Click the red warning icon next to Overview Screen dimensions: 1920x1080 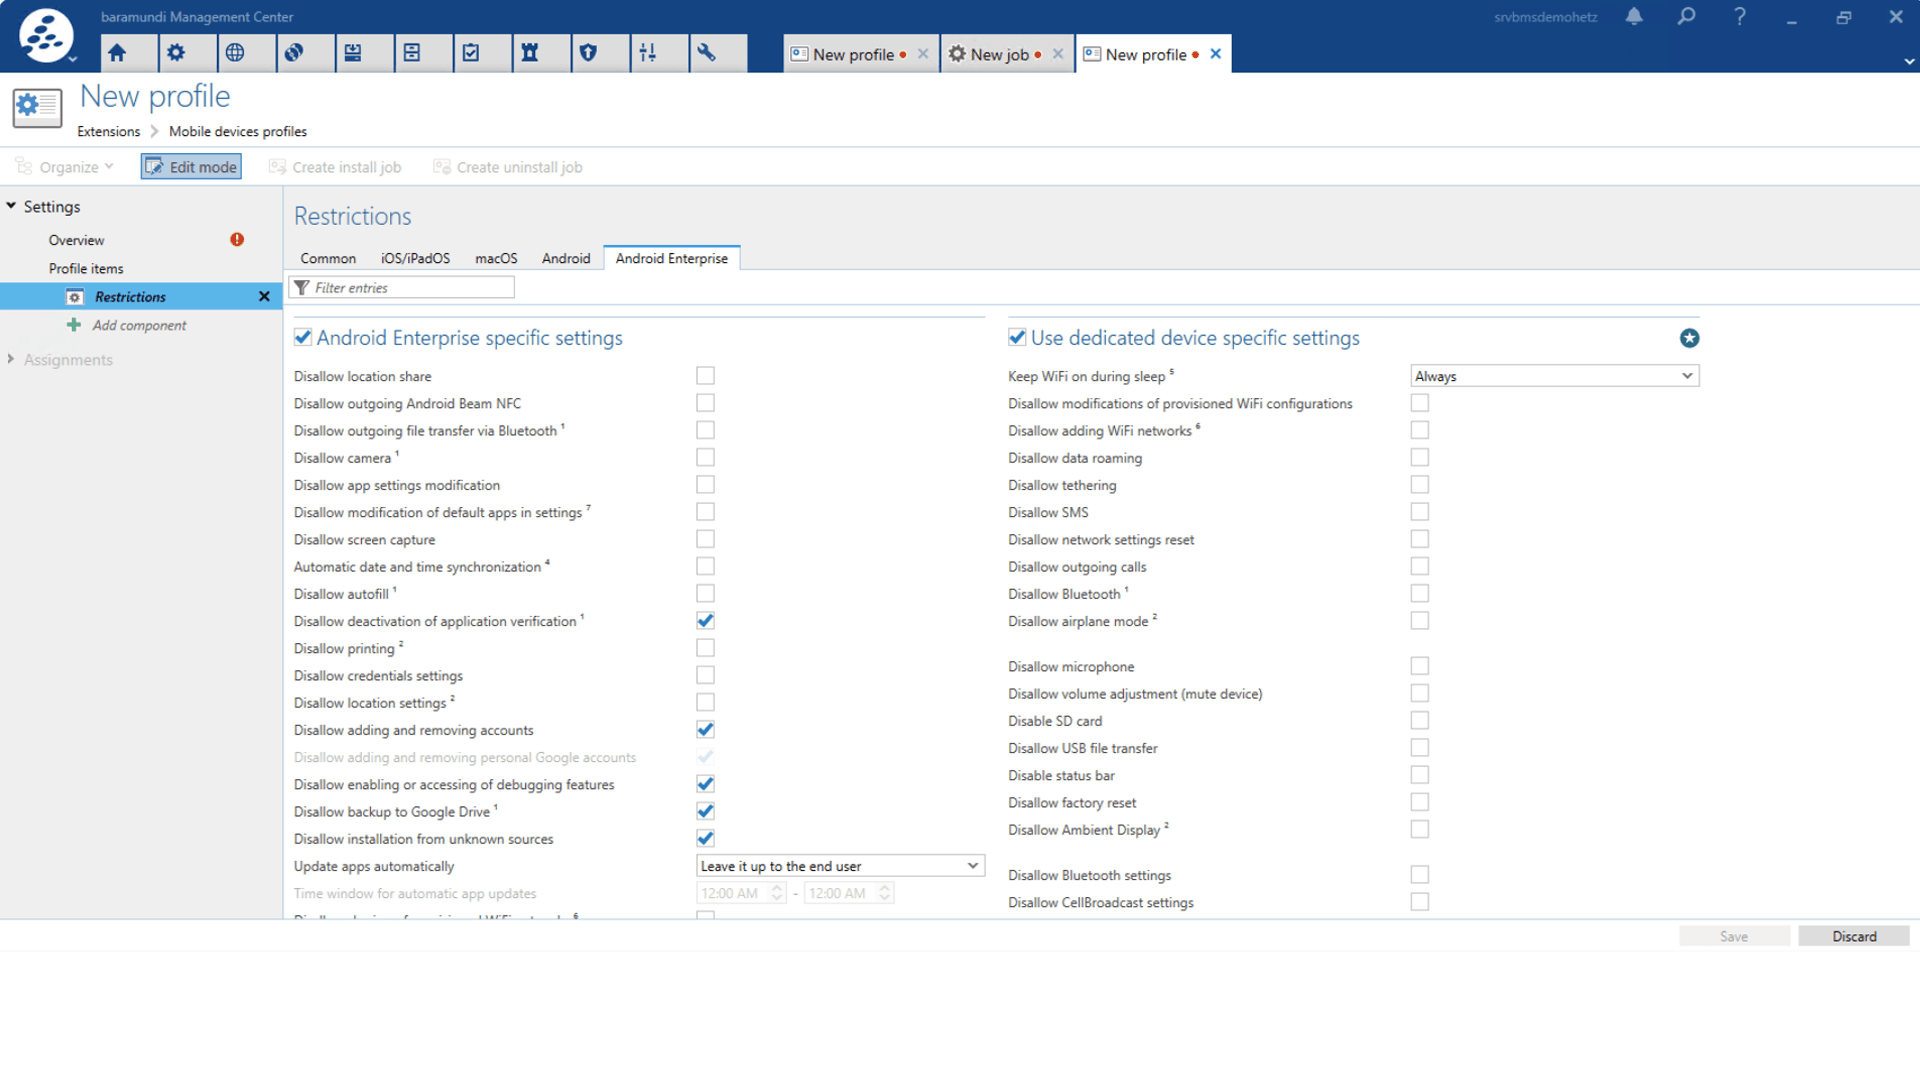[x=237, y=239]
